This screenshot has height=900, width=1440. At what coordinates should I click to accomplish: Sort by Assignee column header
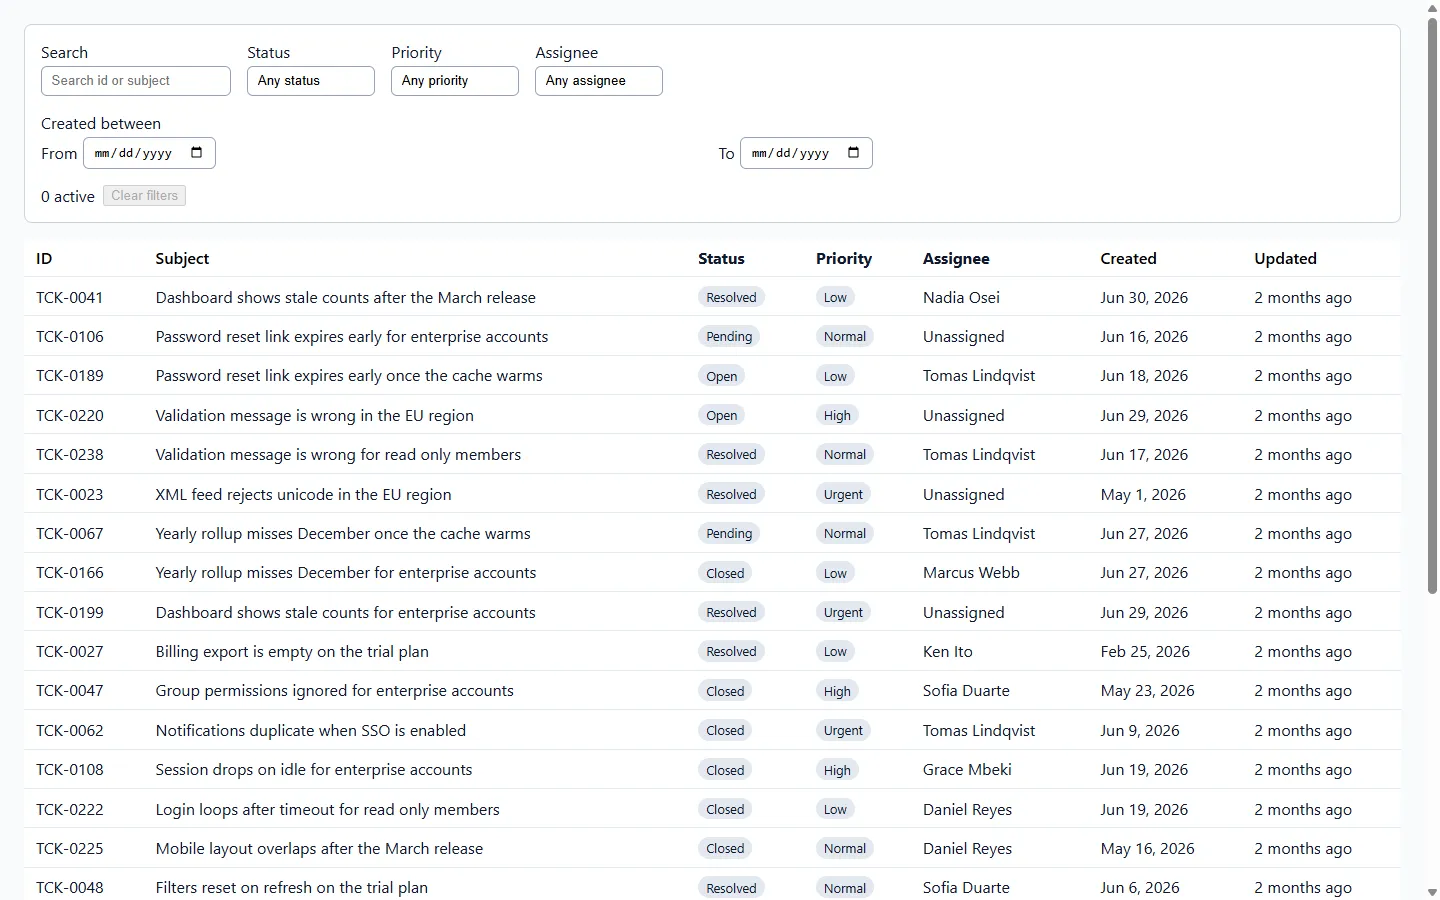tap(956, 258)
